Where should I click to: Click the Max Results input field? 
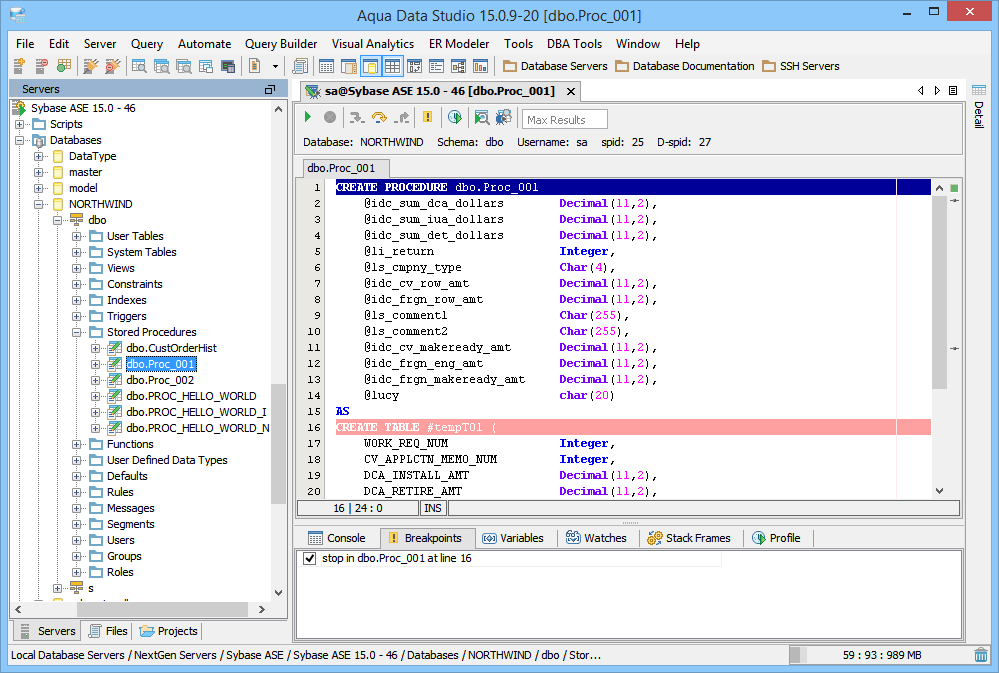point(565,120)
